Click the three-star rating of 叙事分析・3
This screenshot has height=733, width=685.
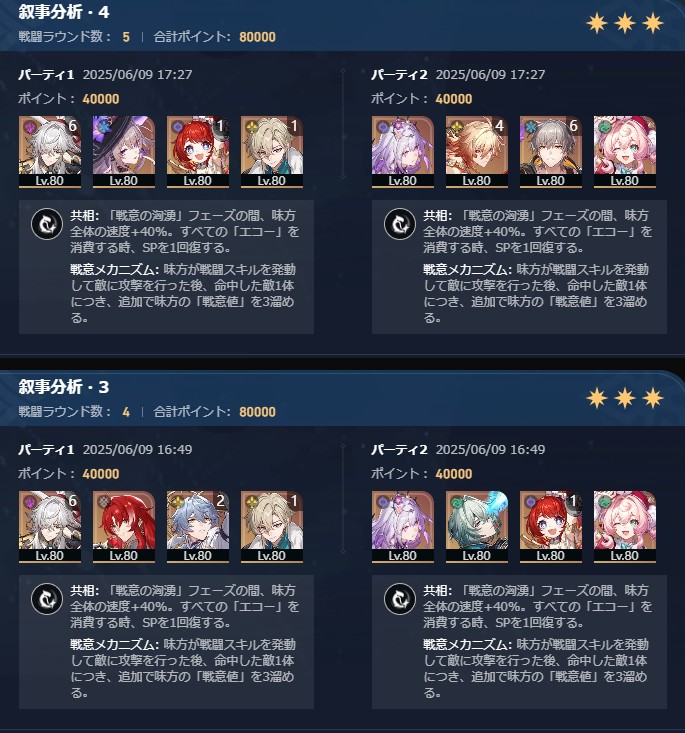point(625,398)
